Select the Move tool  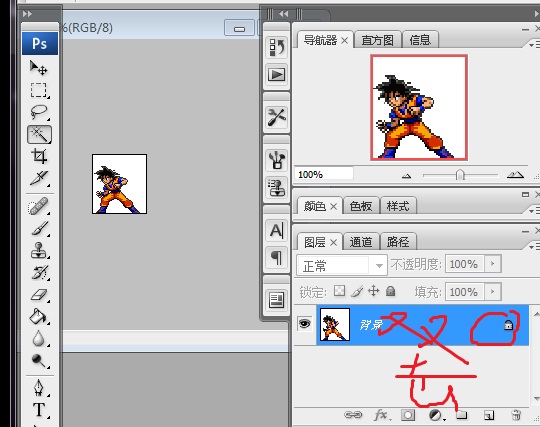point(39,67)
